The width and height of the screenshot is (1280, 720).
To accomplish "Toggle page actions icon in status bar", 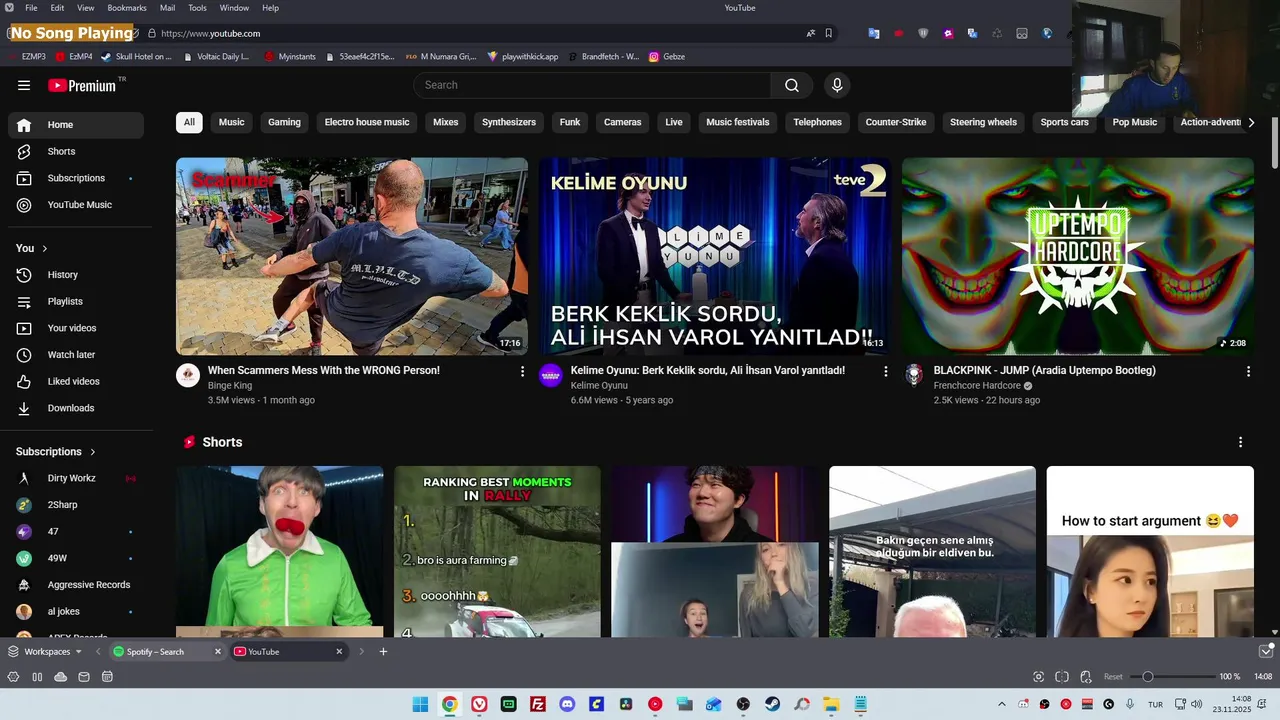I will coord(1086,677).
